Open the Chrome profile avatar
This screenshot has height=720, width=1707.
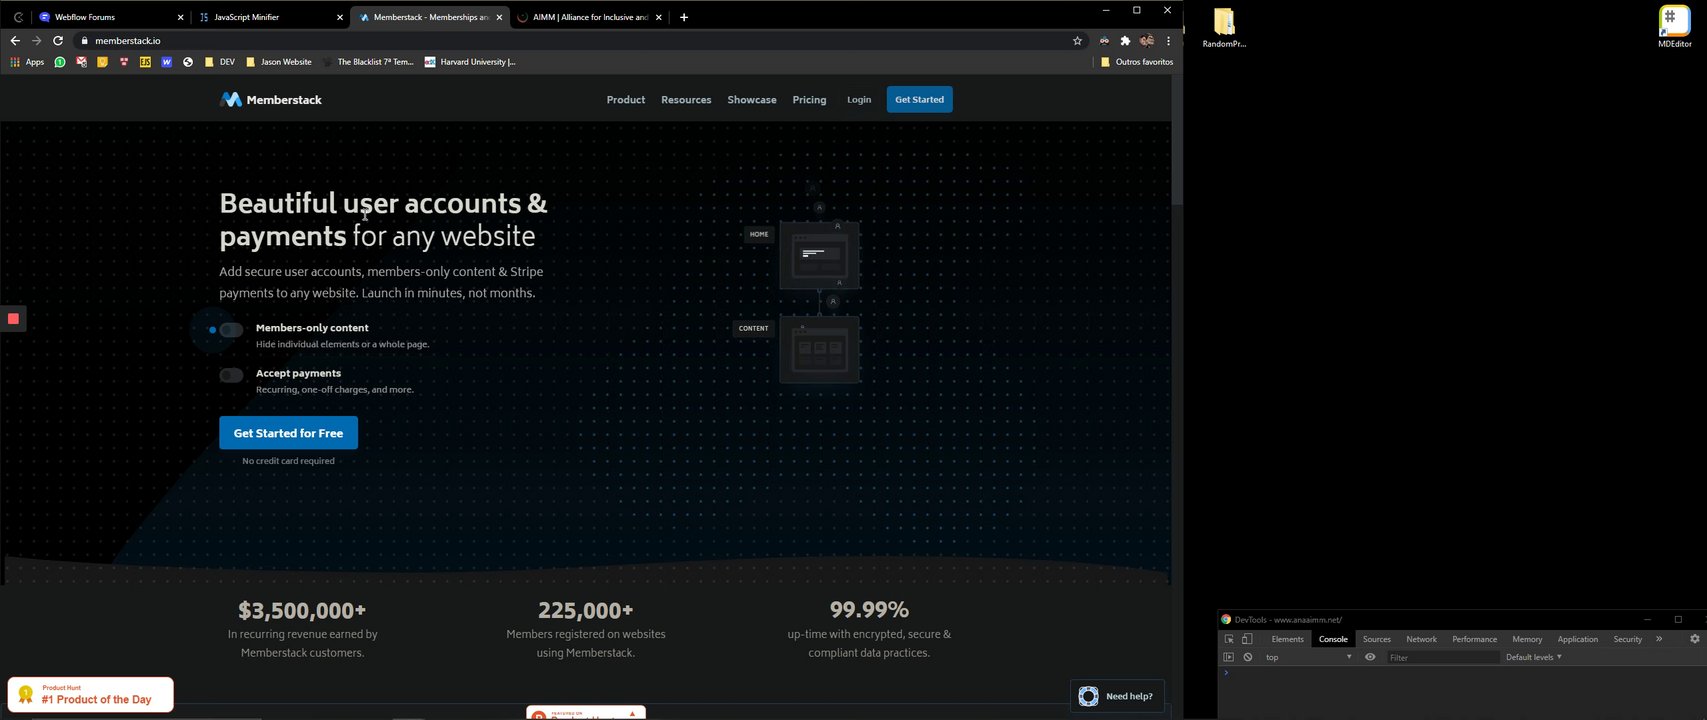point(1146,41)
